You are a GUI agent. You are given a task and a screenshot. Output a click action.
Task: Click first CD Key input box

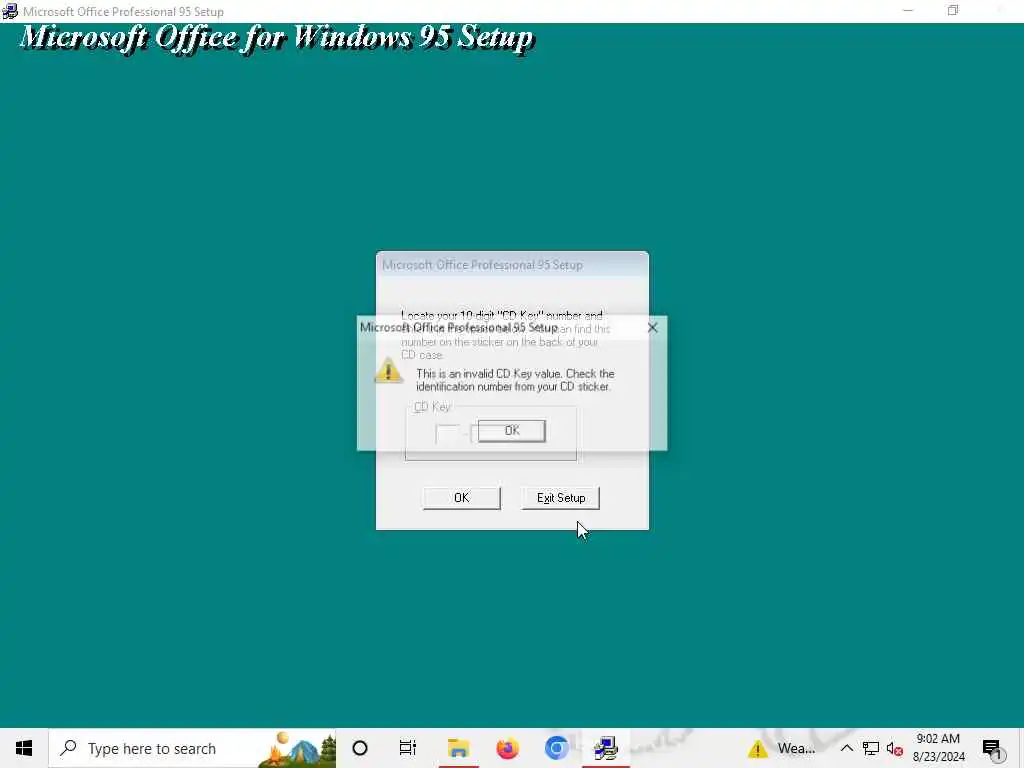pos(447,434)
